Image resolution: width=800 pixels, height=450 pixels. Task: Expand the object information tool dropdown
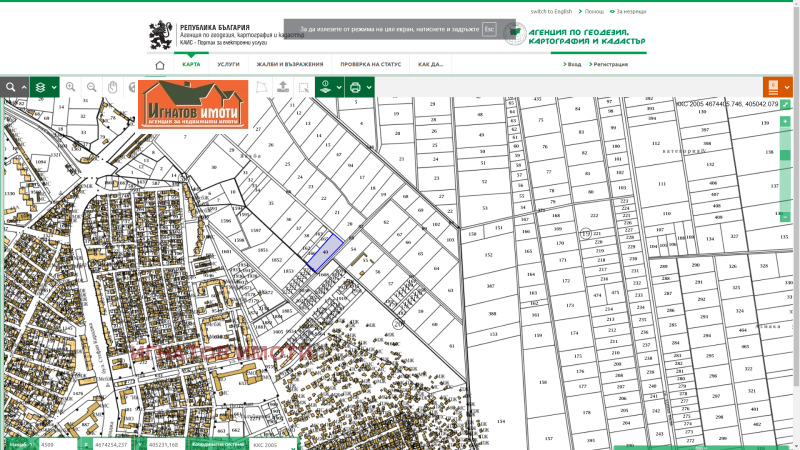pos(330,87)
